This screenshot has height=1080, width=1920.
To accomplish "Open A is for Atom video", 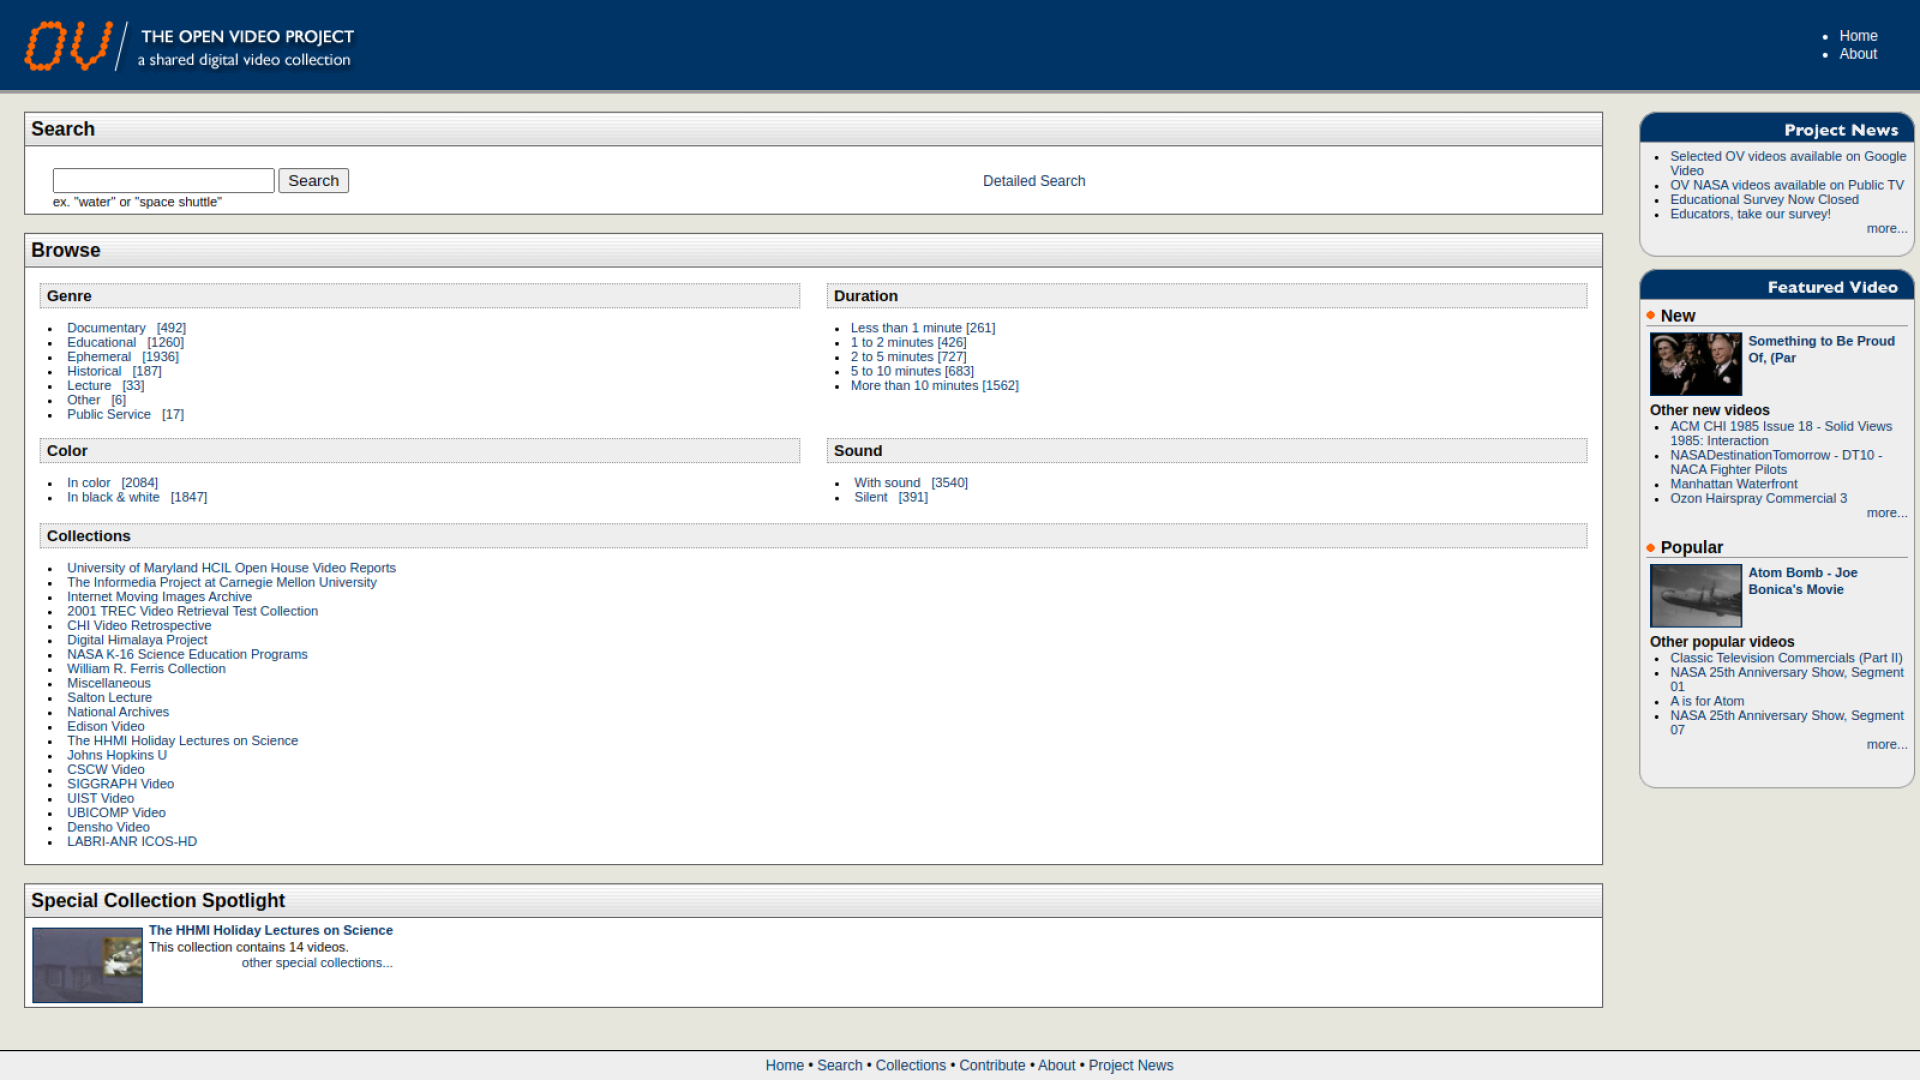I will [1707, 701].
